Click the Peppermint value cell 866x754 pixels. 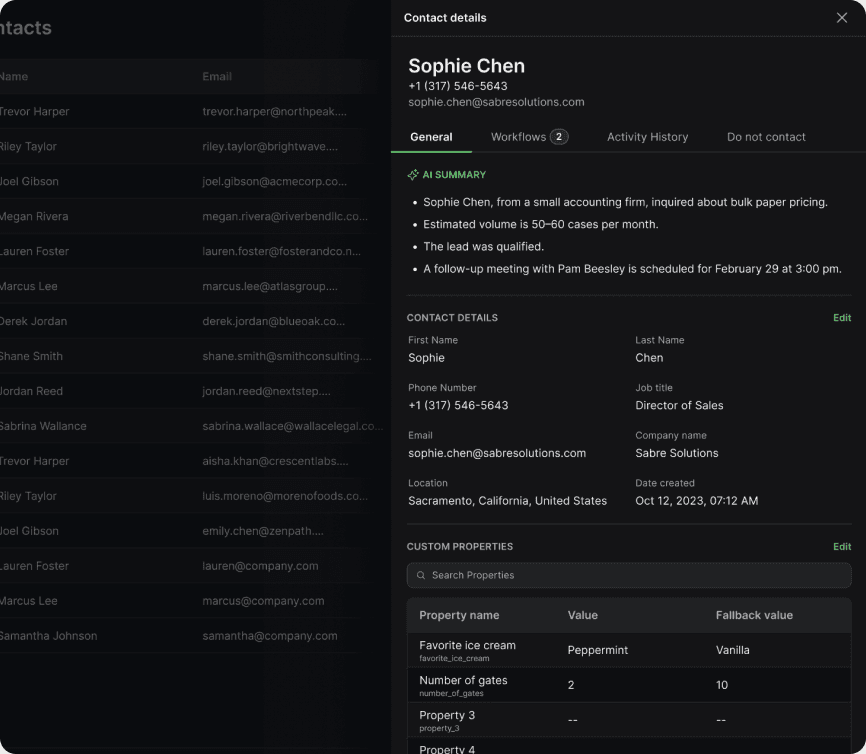tap(598, 650)
